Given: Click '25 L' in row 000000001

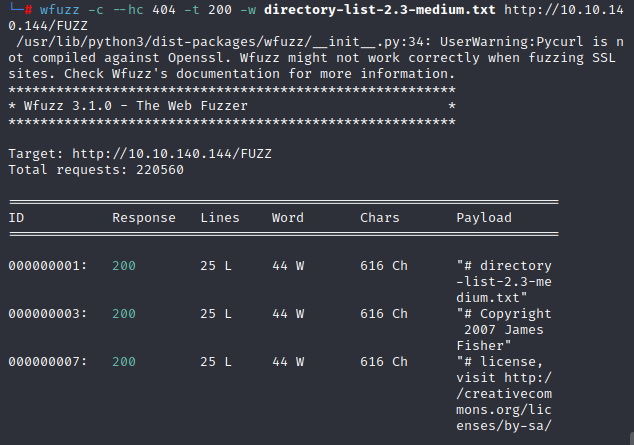Looking at the screenshot, I should (216, 266).
